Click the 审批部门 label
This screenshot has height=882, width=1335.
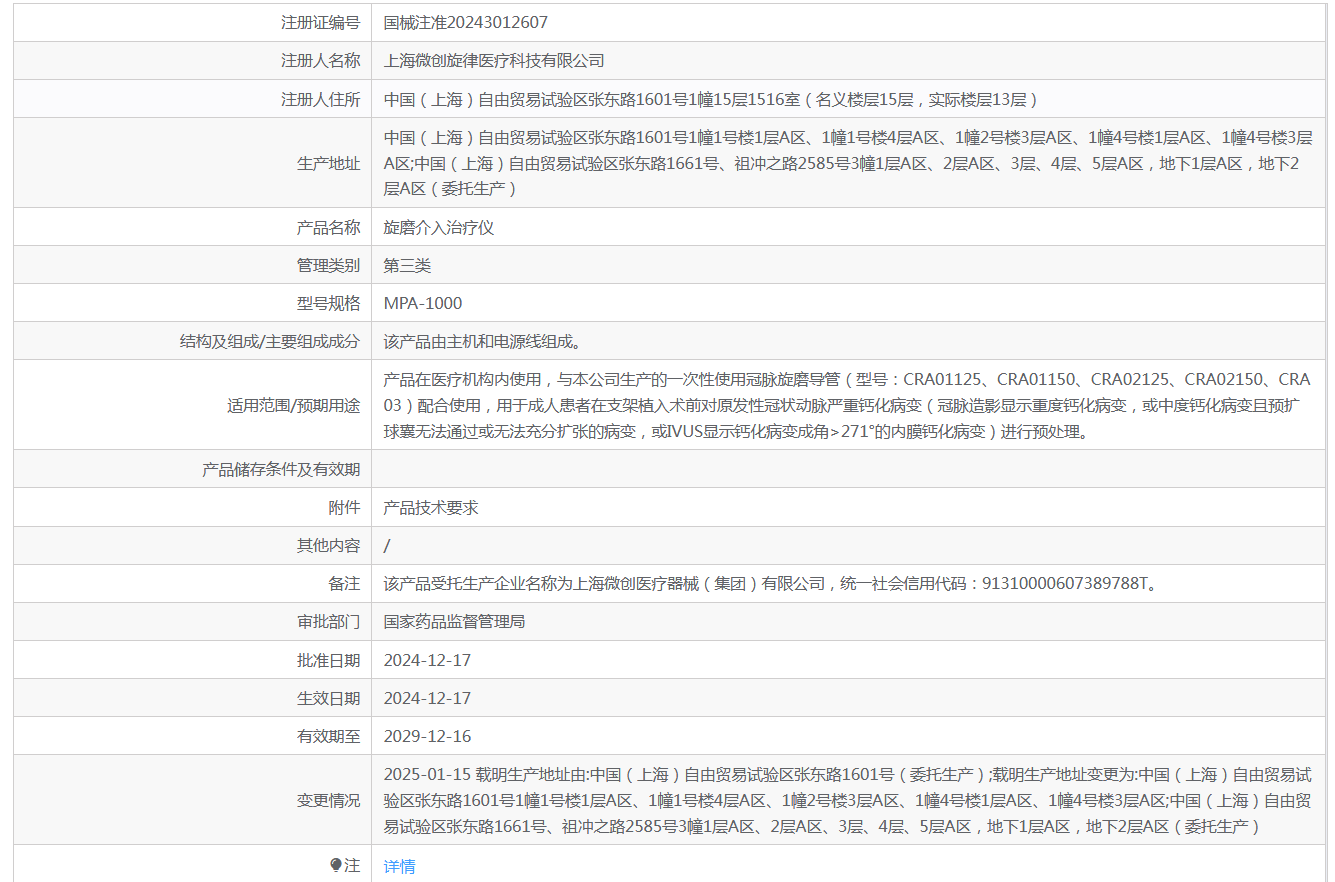click(x=328, y=621)
